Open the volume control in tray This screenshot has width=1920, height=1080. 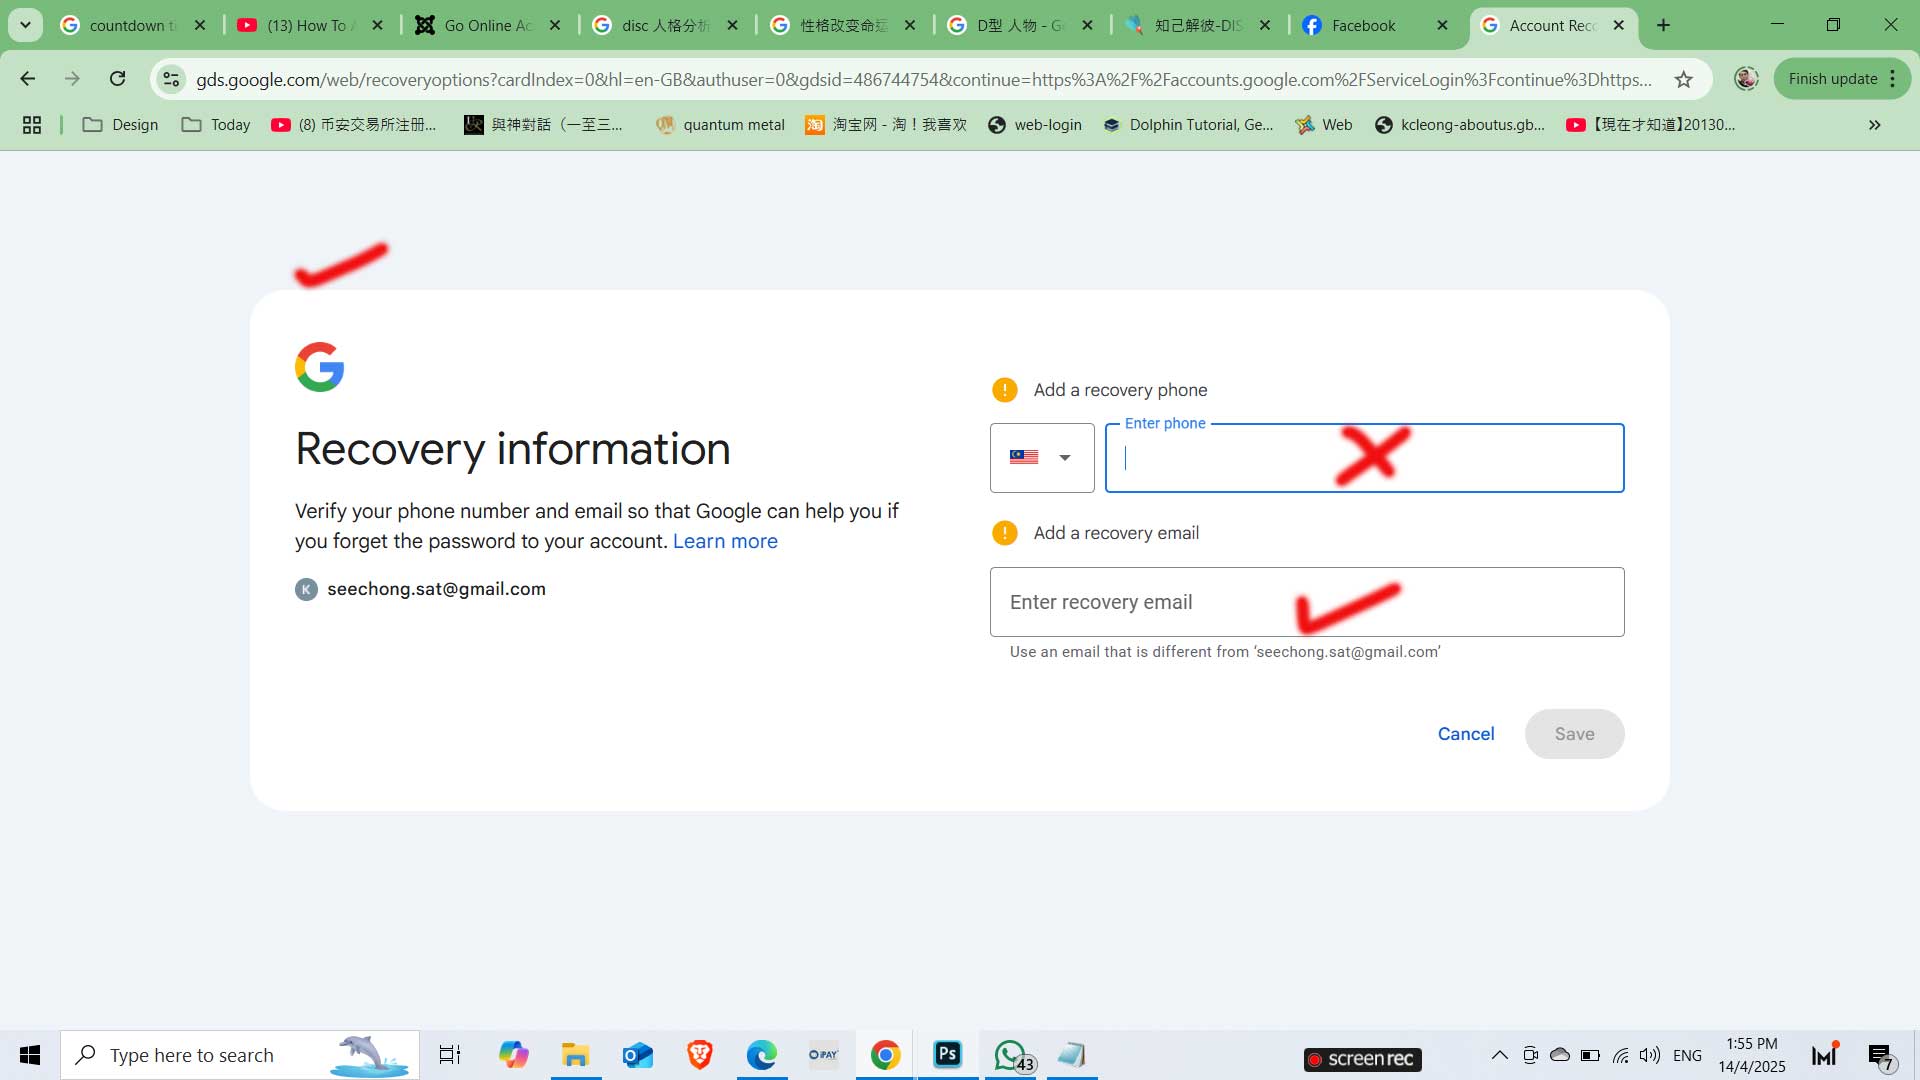pos(1650,1055)
